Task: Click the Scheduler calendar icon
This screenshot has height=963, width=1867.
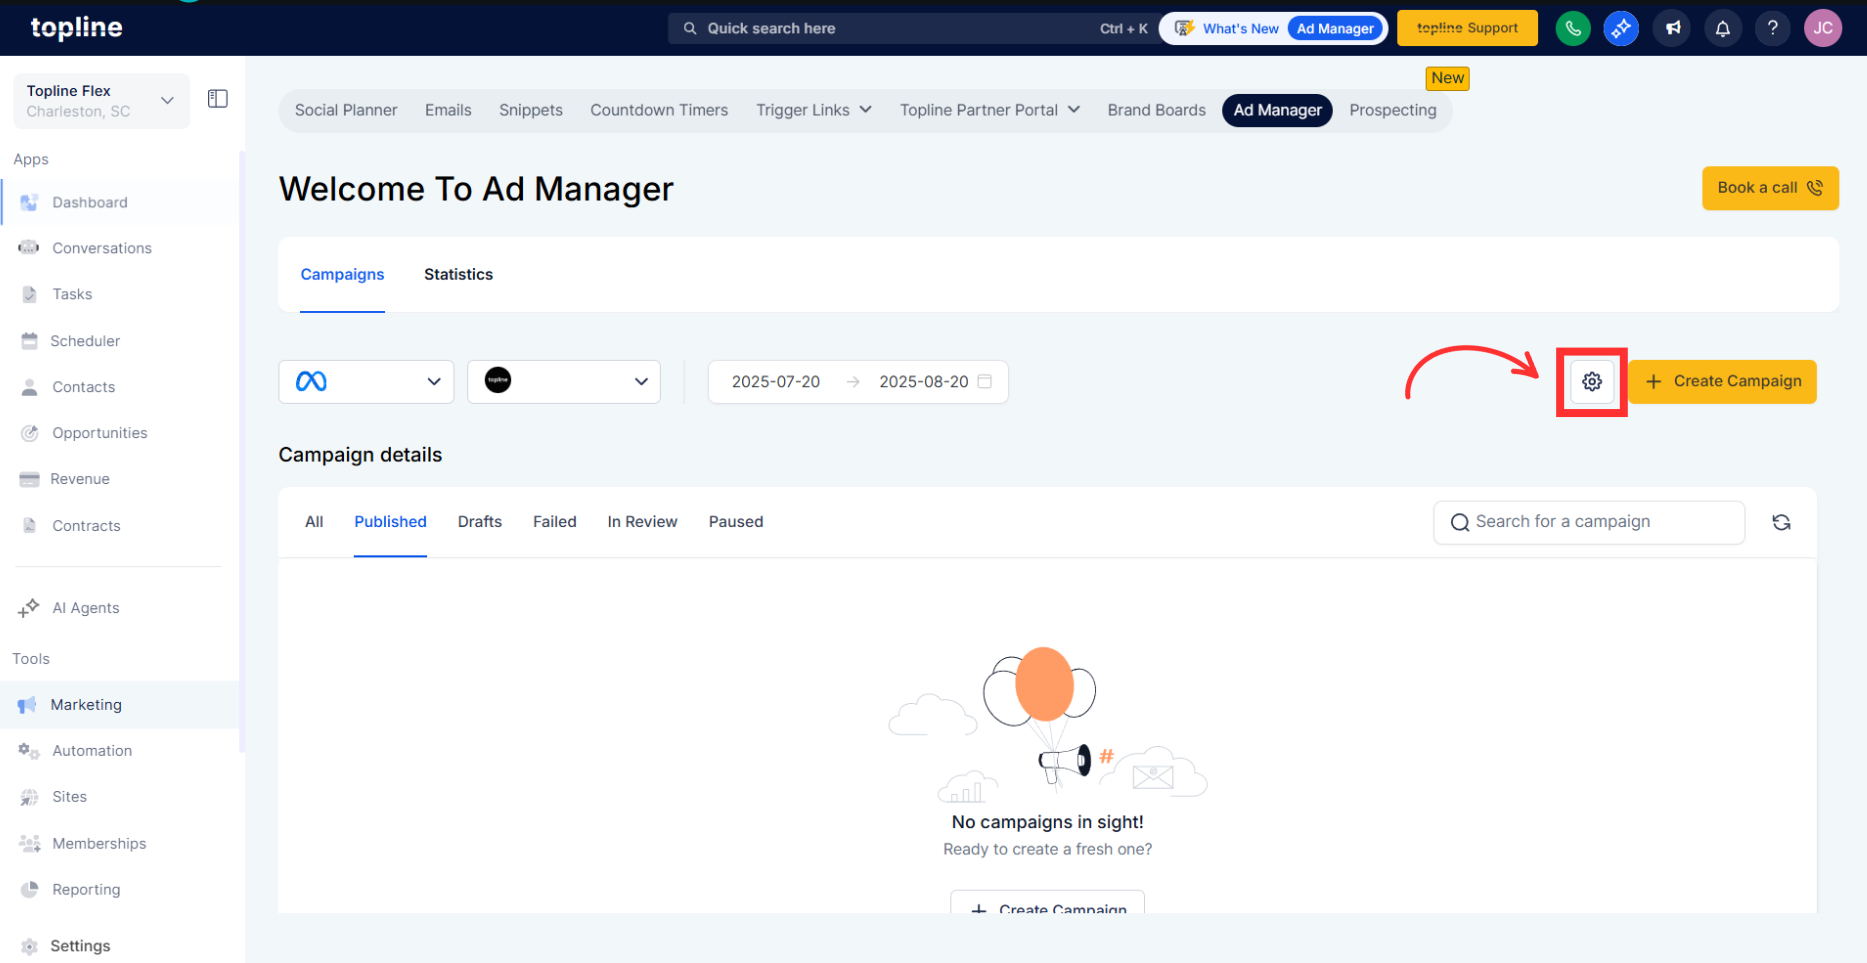Action: click(x=29, y=341)
